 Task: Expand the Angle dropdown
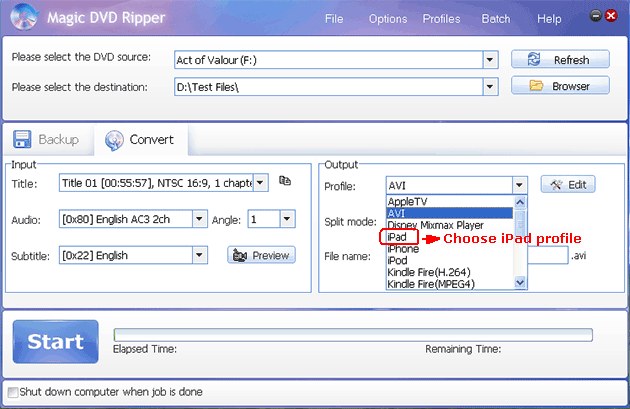point(287,219)
